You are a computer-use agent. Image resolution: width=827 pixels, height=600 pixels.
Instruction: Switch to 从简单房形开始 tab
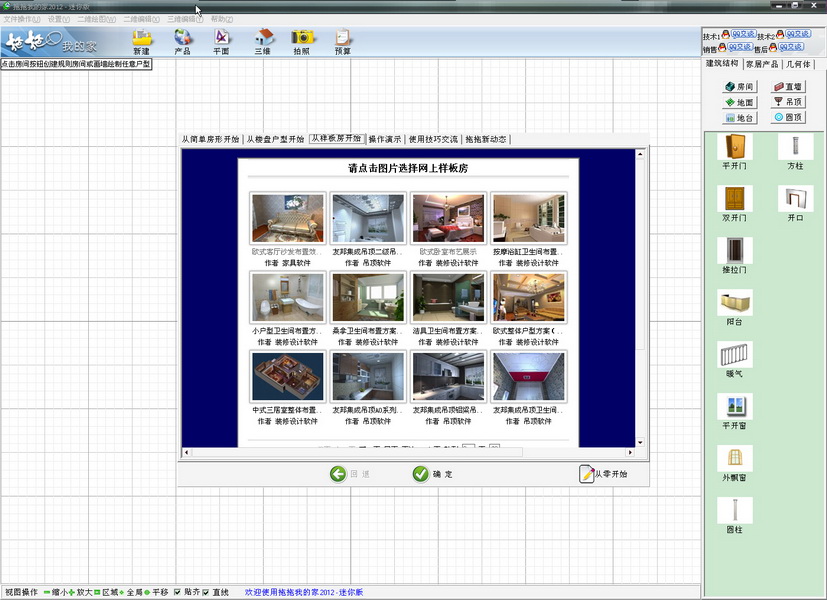pyautogui.click(x=210, y=139)
